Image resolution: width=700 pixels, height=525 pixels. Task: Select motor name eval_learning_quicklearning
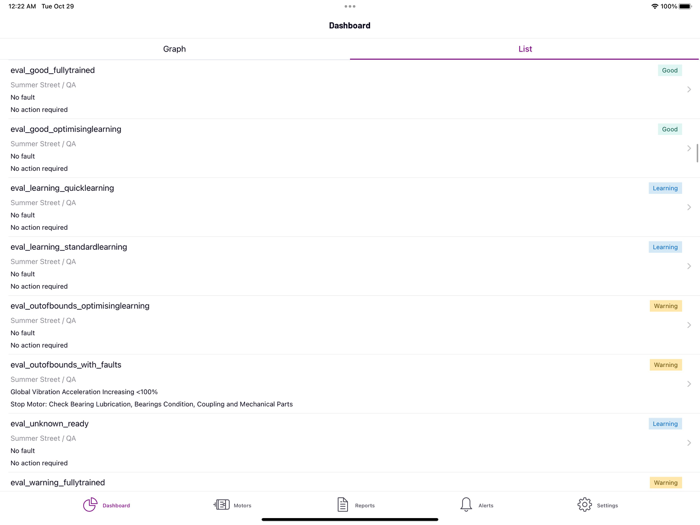62,188
